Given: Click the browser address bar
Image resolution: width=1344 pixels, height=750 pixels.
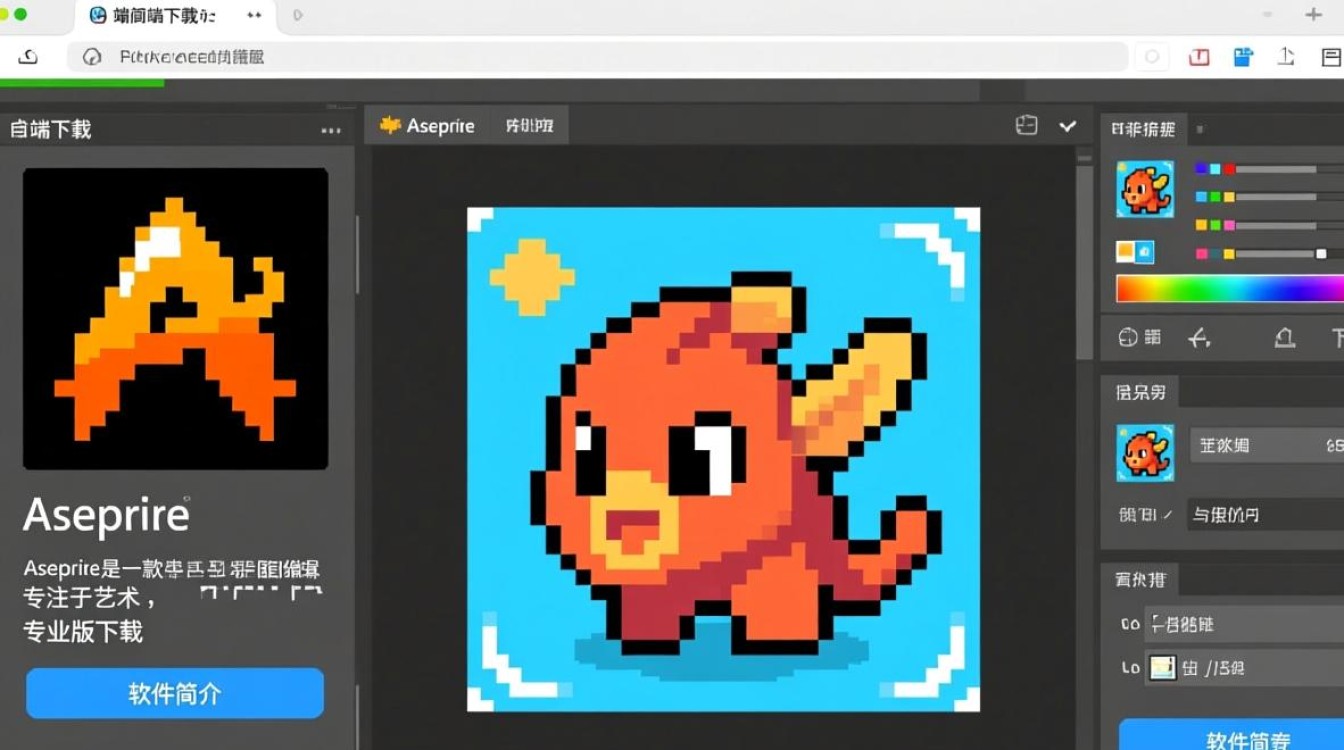Looking at the screenshot, I should click(600, 57).
